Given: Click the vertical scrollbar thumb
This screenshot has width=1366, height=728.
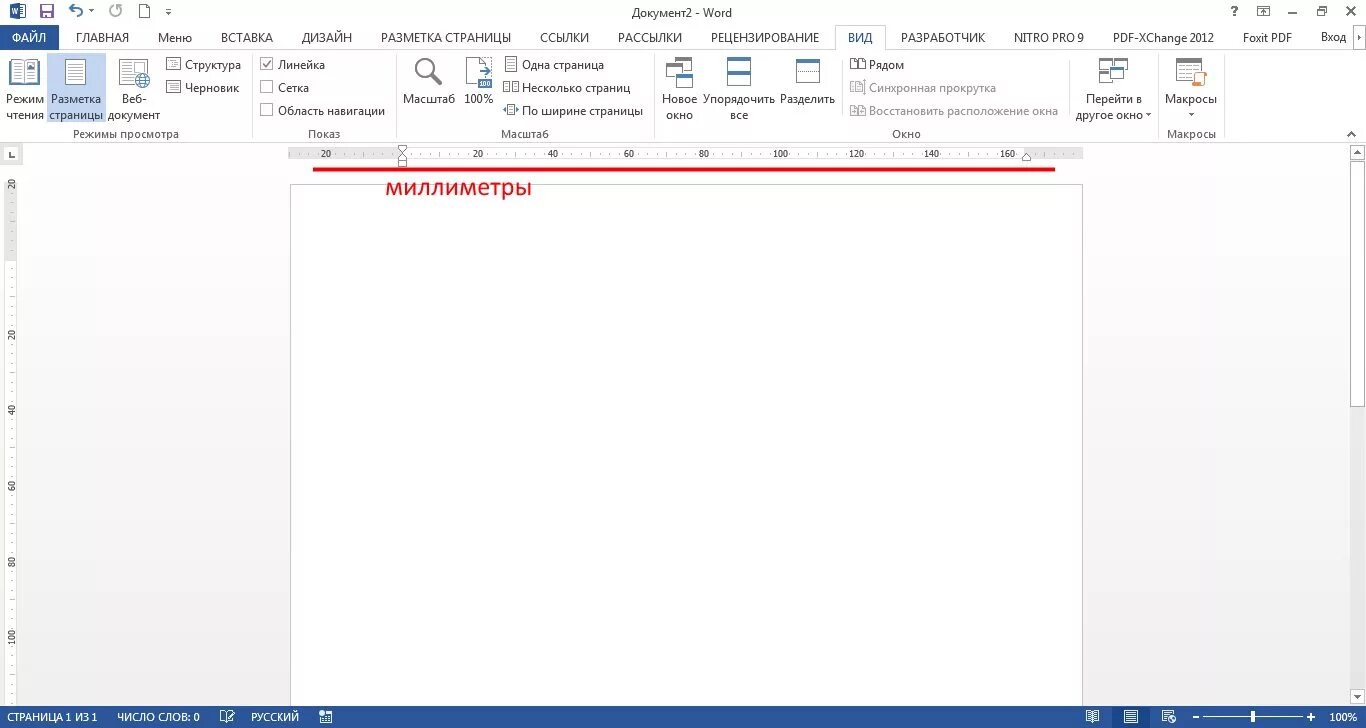Looking at the screenshot, I should 1357,284.
